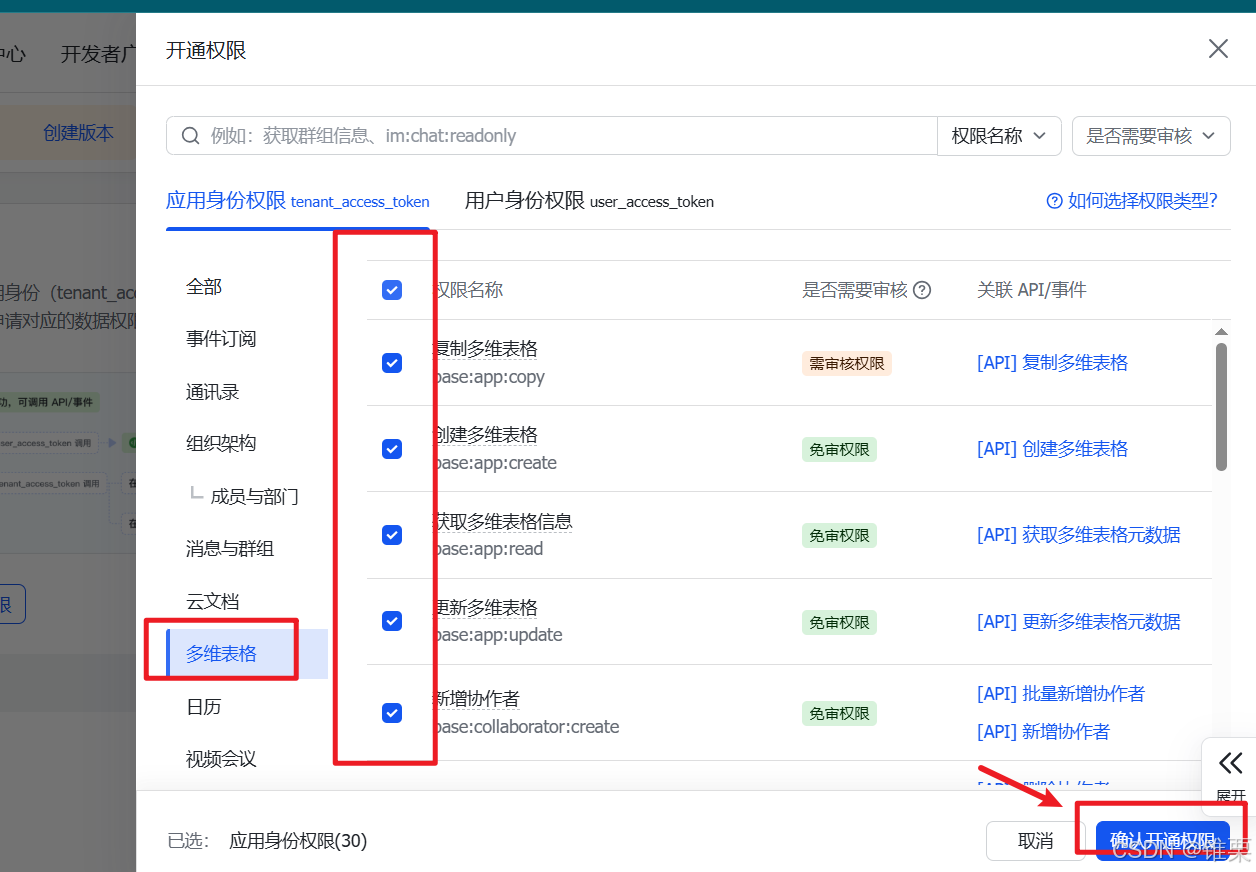Open [API] 更新多维表格元数据 link
This screenshot has width=1256, height=872.
1079,622
